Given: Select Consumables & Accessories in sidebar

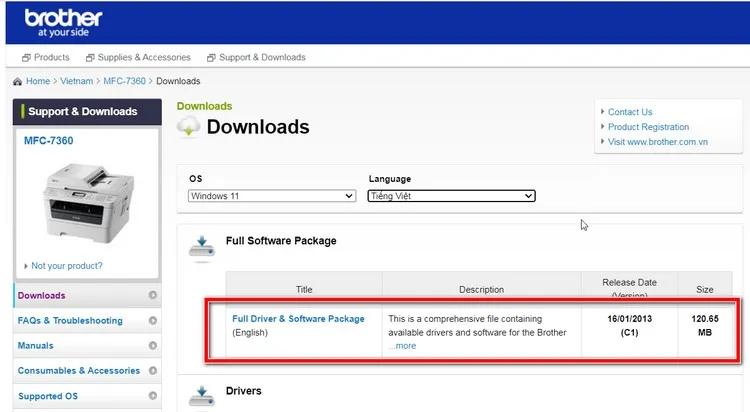Looking at the screenshot, I should click(79, 371).
